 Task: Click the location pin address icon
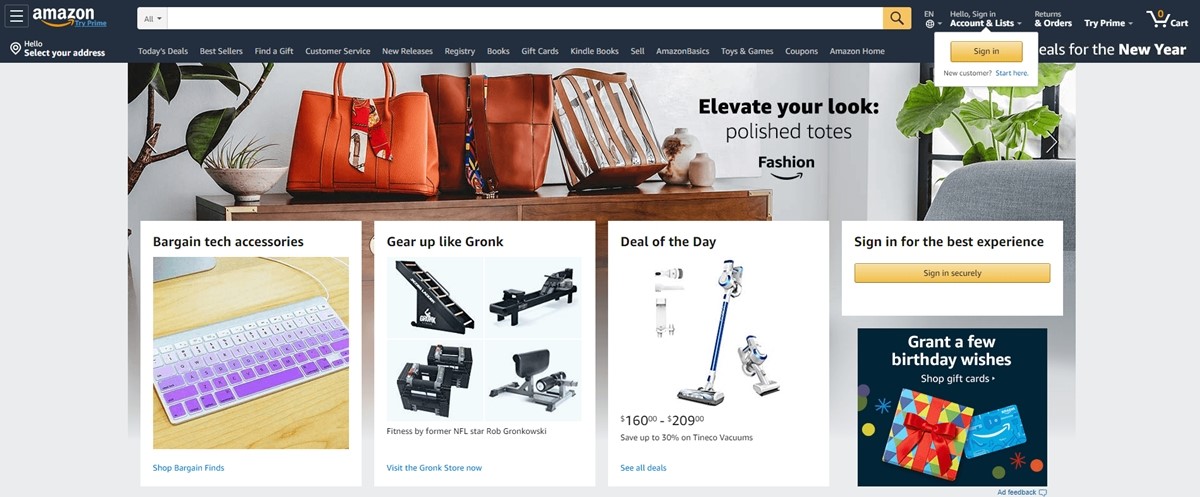click(15, 49)
